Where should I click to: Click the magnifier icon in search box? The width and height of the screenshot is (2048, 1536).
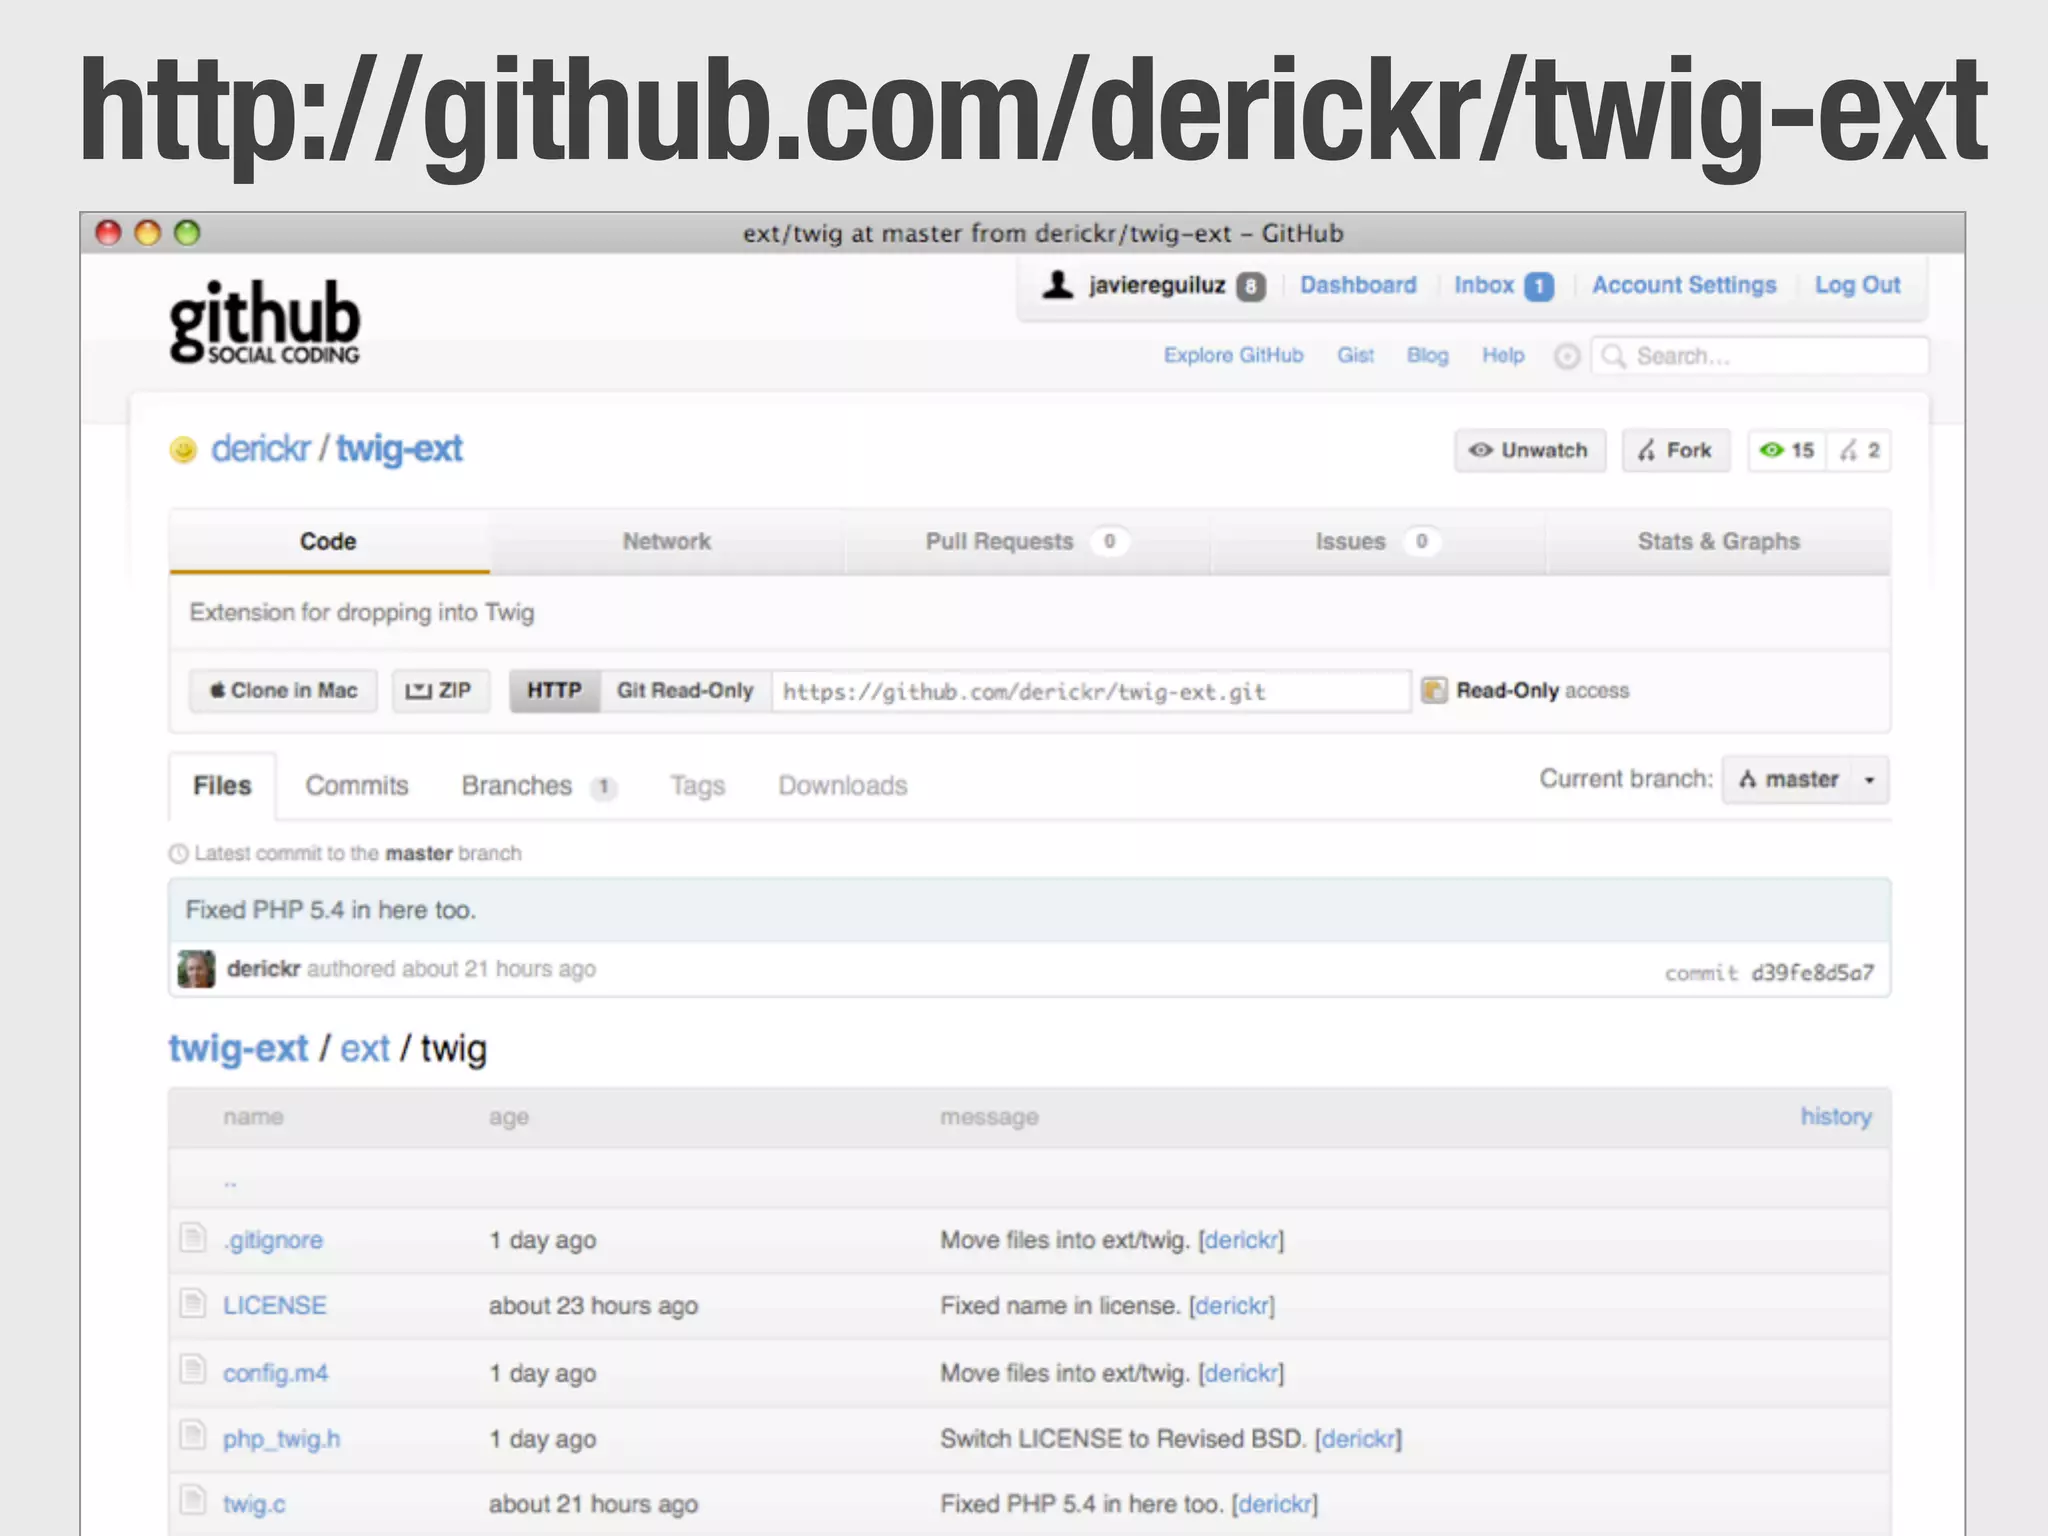click(1612, 356)
